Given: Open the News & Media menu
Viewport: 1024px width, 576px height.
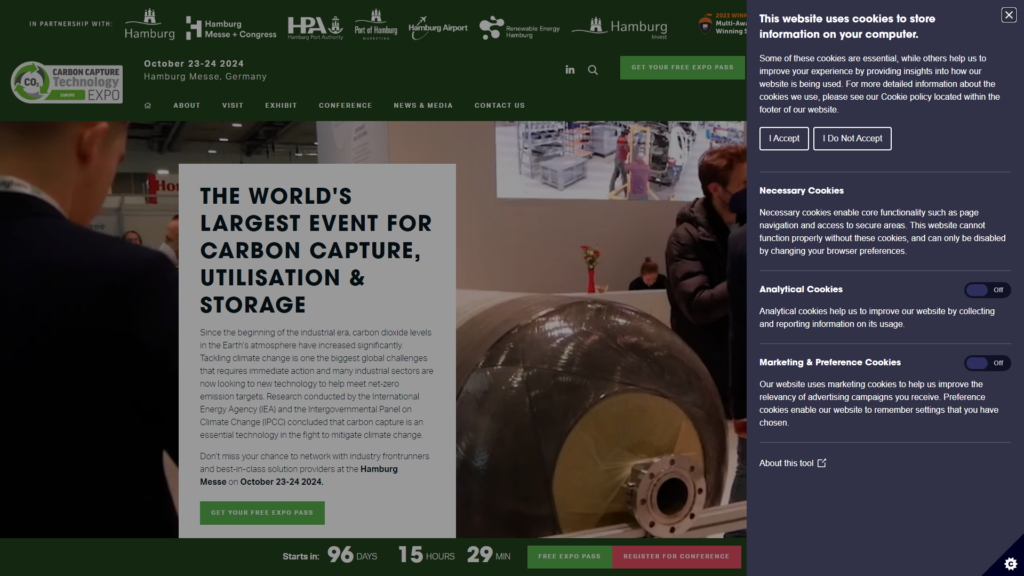Looking at the screenshot, I should point(423,105).
